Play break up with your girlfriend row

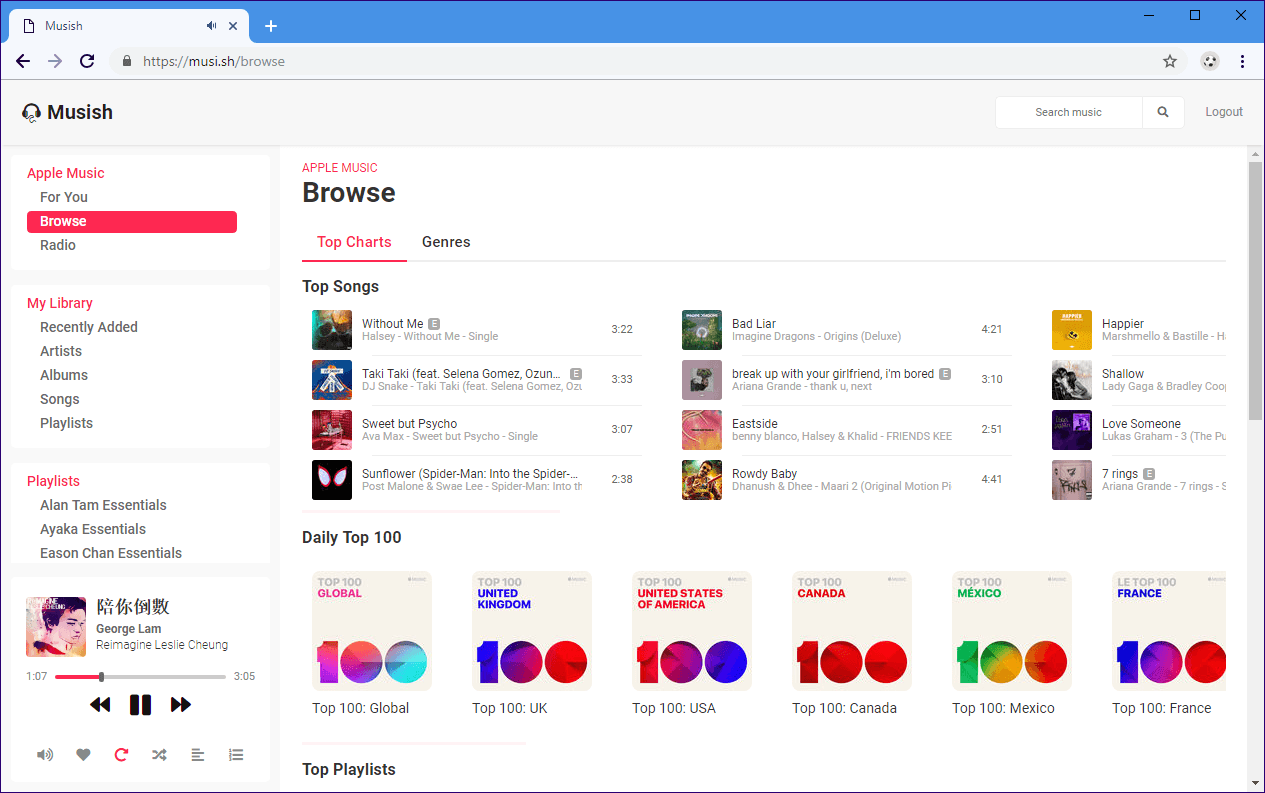(847, 380)
